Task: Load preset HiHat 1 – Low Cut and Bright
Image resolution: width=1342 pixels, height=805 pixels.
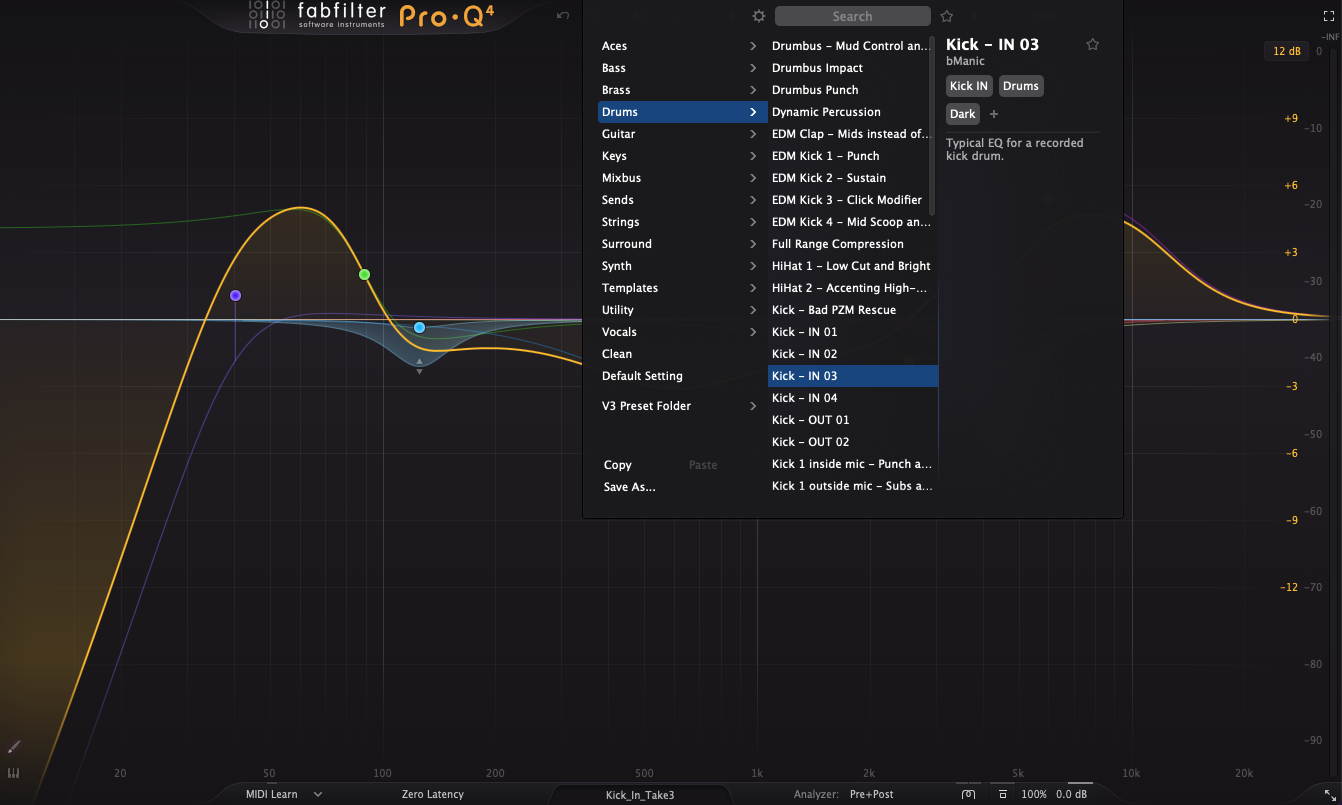Action: 853,266
